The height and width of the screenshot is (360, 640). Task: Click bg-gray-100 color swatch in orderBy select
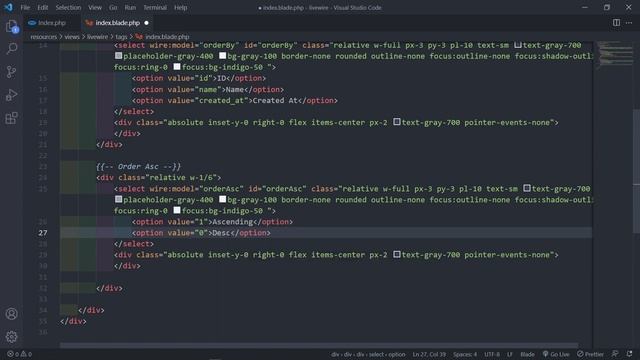(x=222, y=56)
